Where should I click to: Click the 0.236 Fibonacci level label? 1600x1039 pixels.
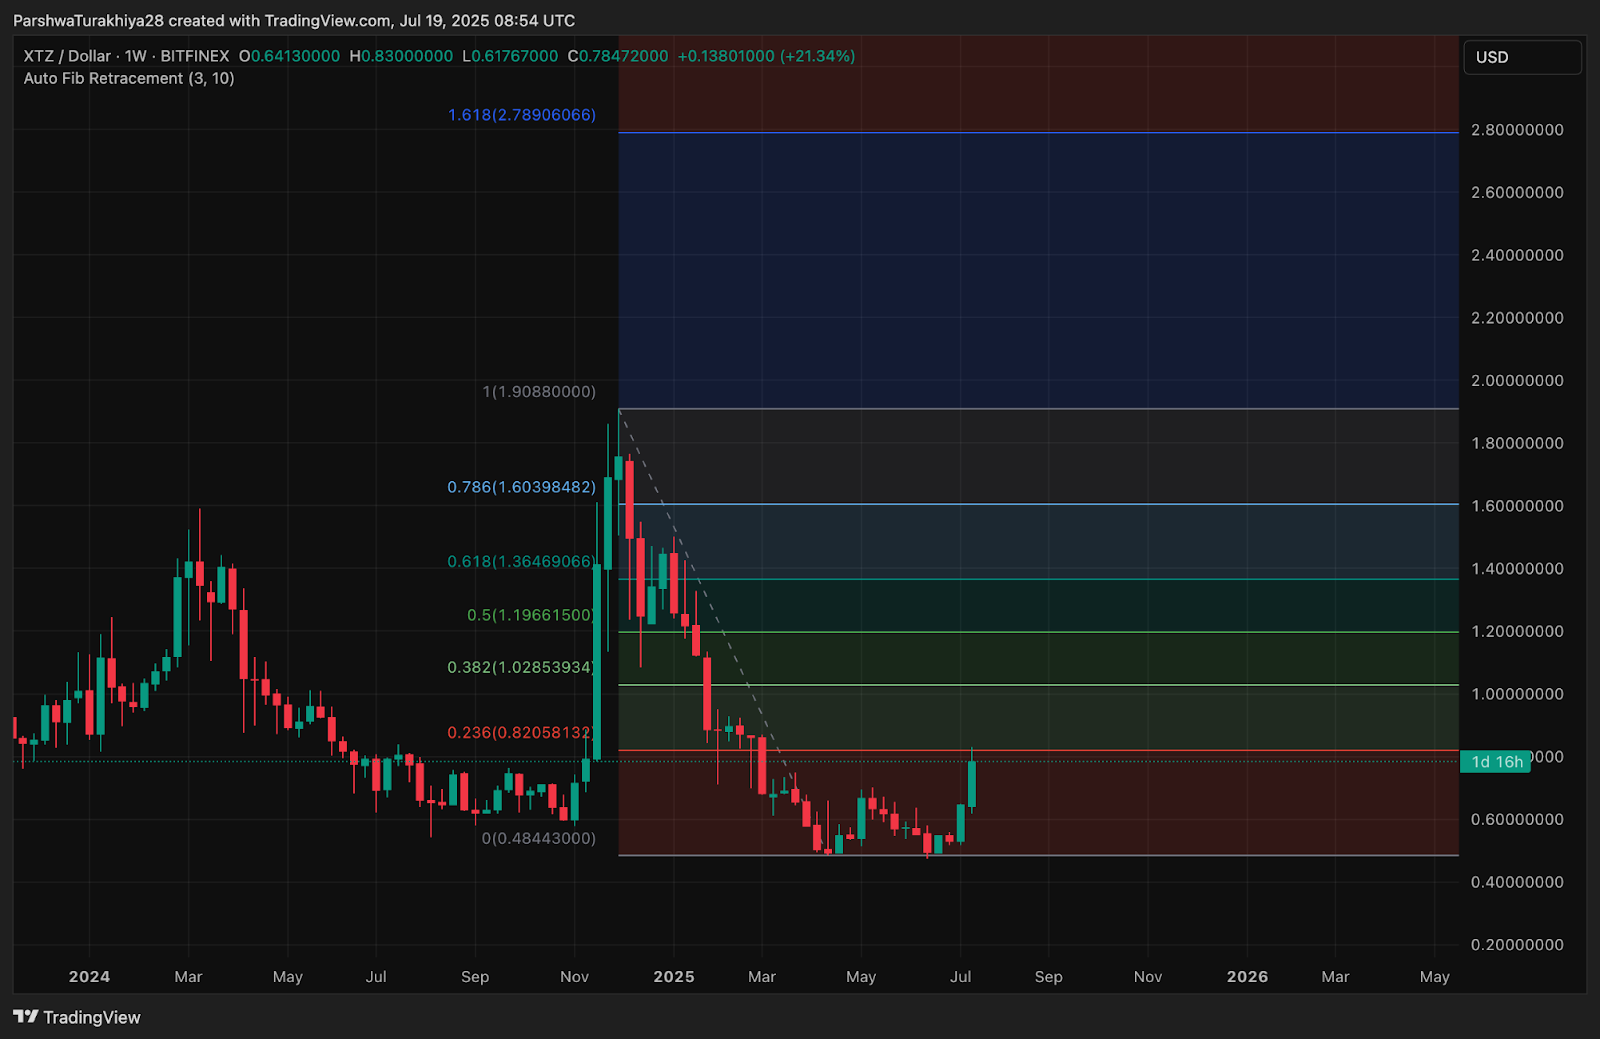coord(521,733)
